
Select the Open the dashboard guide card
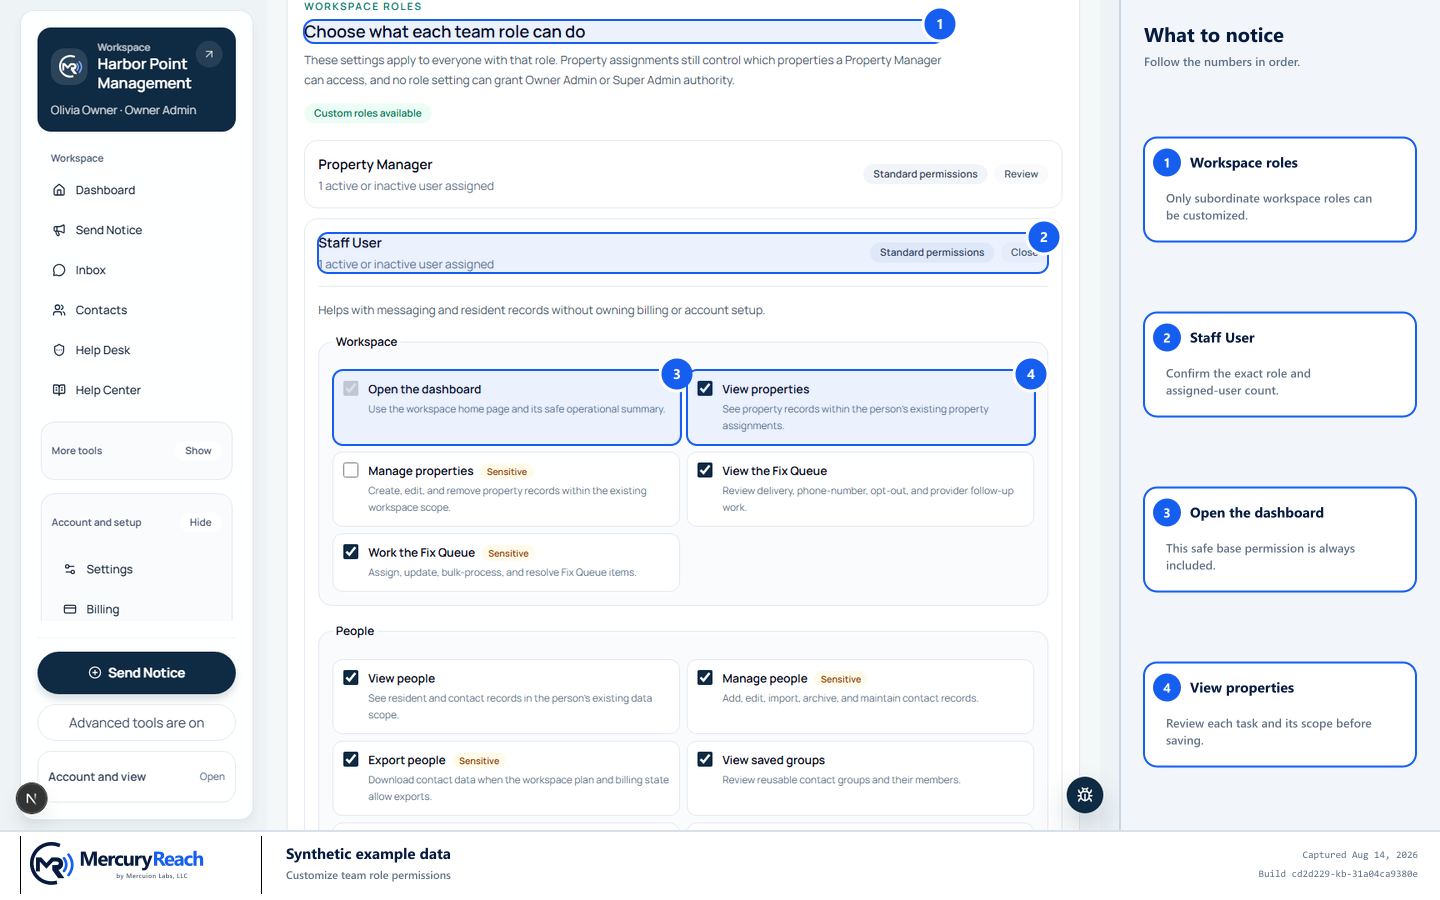(1280, 539)
